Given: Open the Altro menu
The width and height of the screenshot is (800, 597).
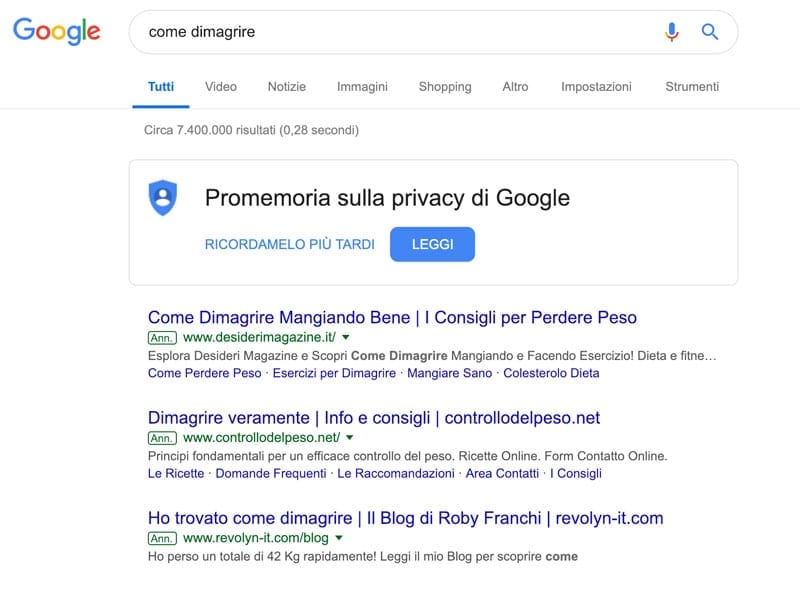Looking at the screenshot, I should tap(515, 86).
